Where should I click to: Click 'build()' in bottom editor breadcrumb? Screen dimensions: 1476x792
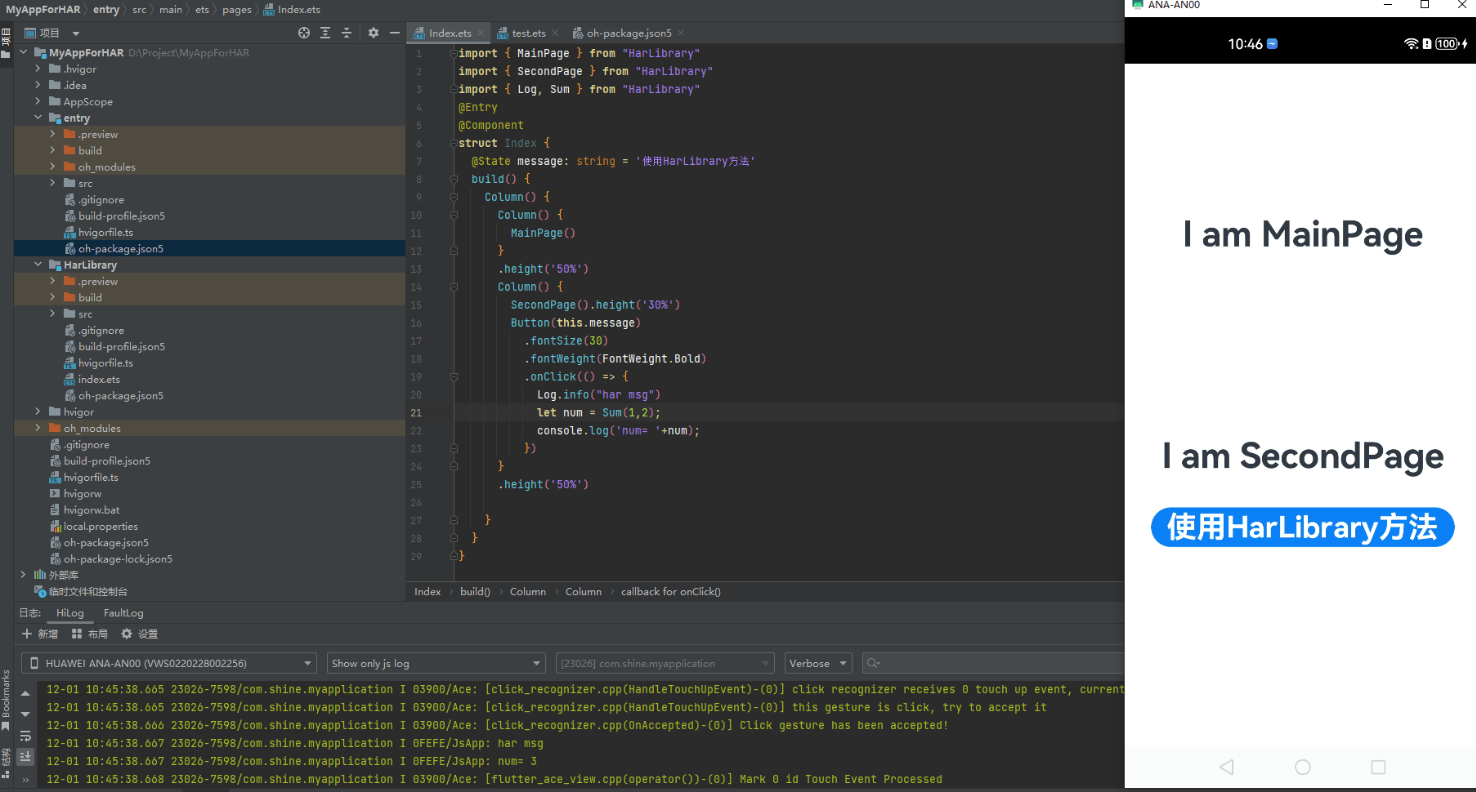[x=475, y=592]
